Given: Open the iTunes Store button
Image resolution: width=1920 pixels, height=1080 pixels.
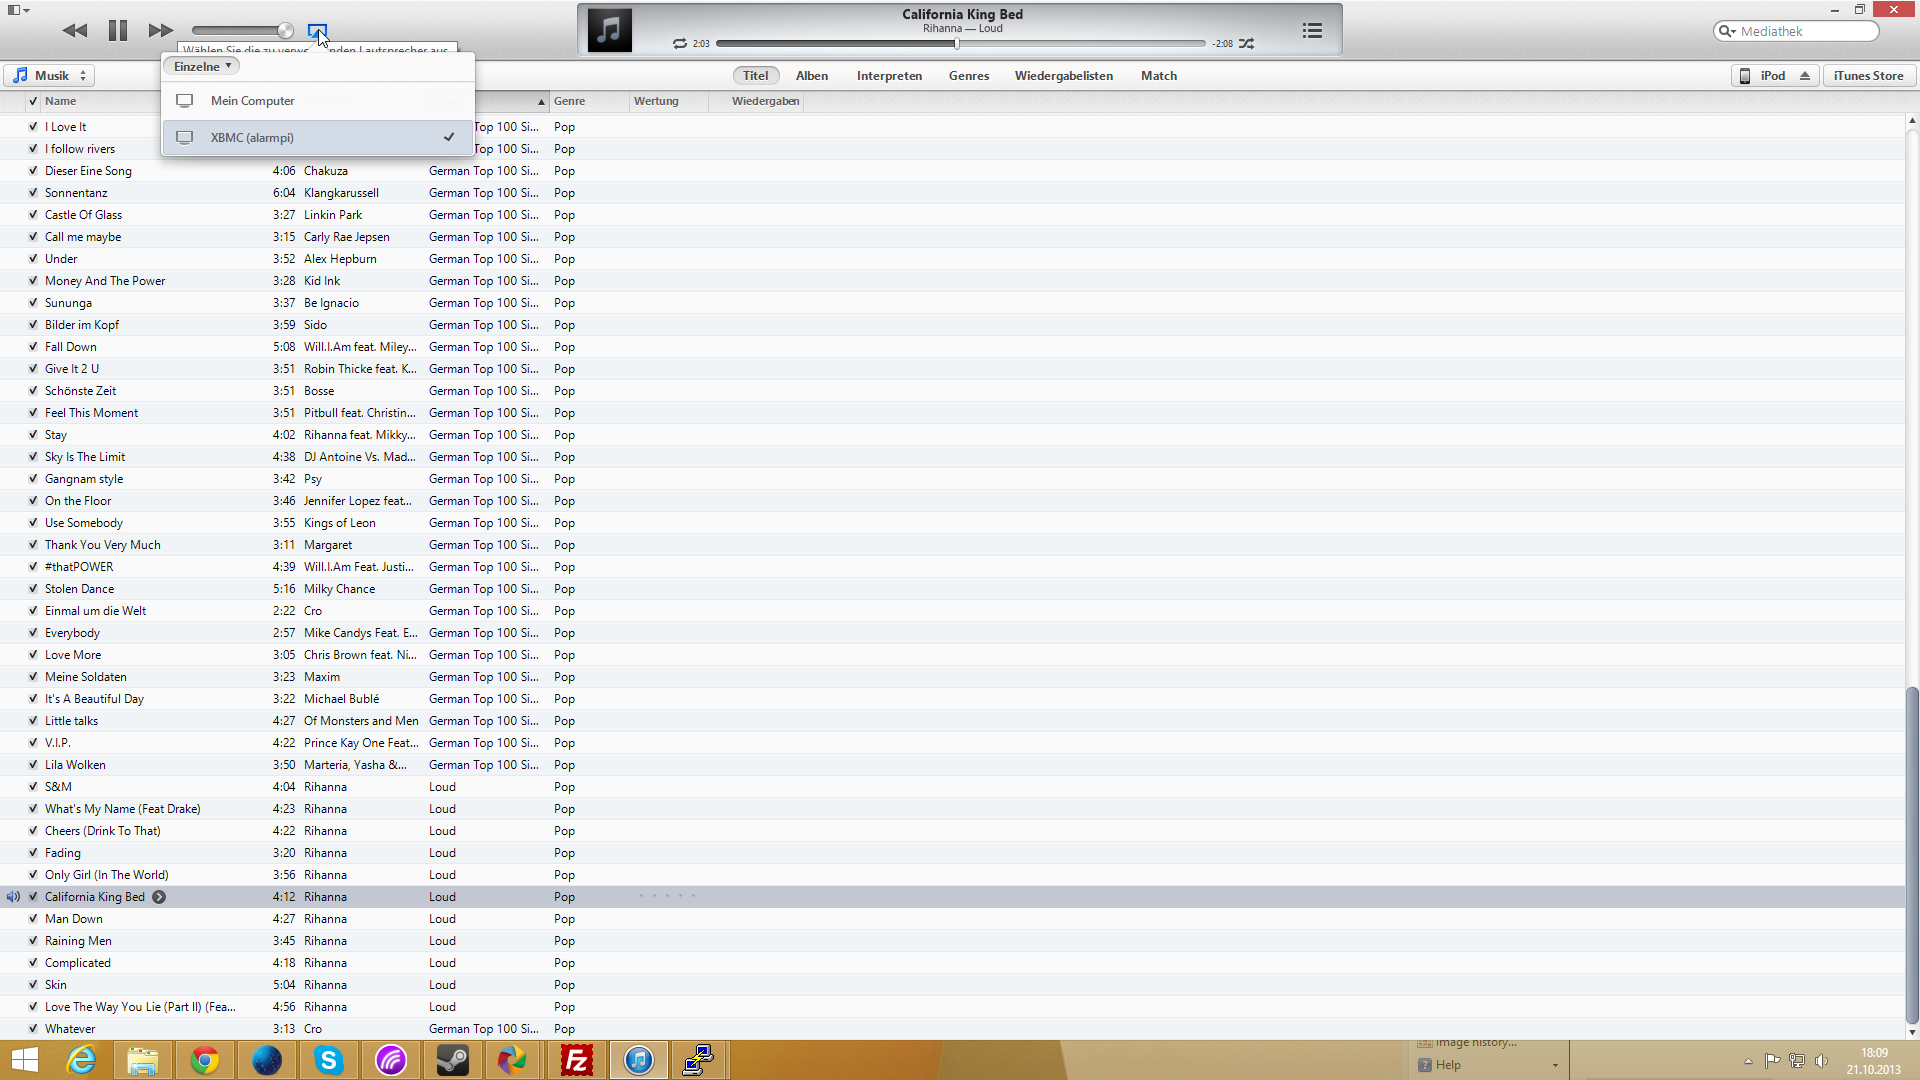Looking at the screenshot, I should click(x=1868, y=76).
